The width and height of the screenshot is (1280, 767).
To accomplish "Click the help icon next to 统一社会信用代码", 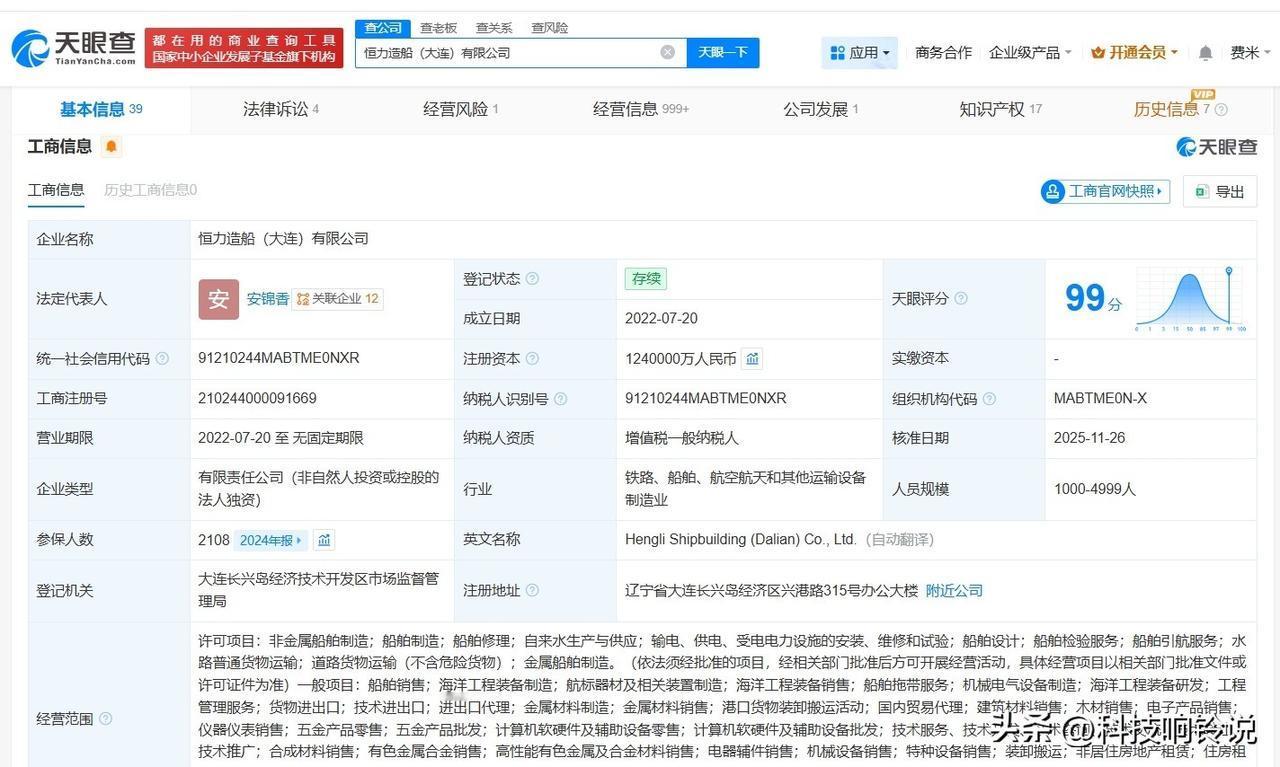I will click(x=162, y=358).
